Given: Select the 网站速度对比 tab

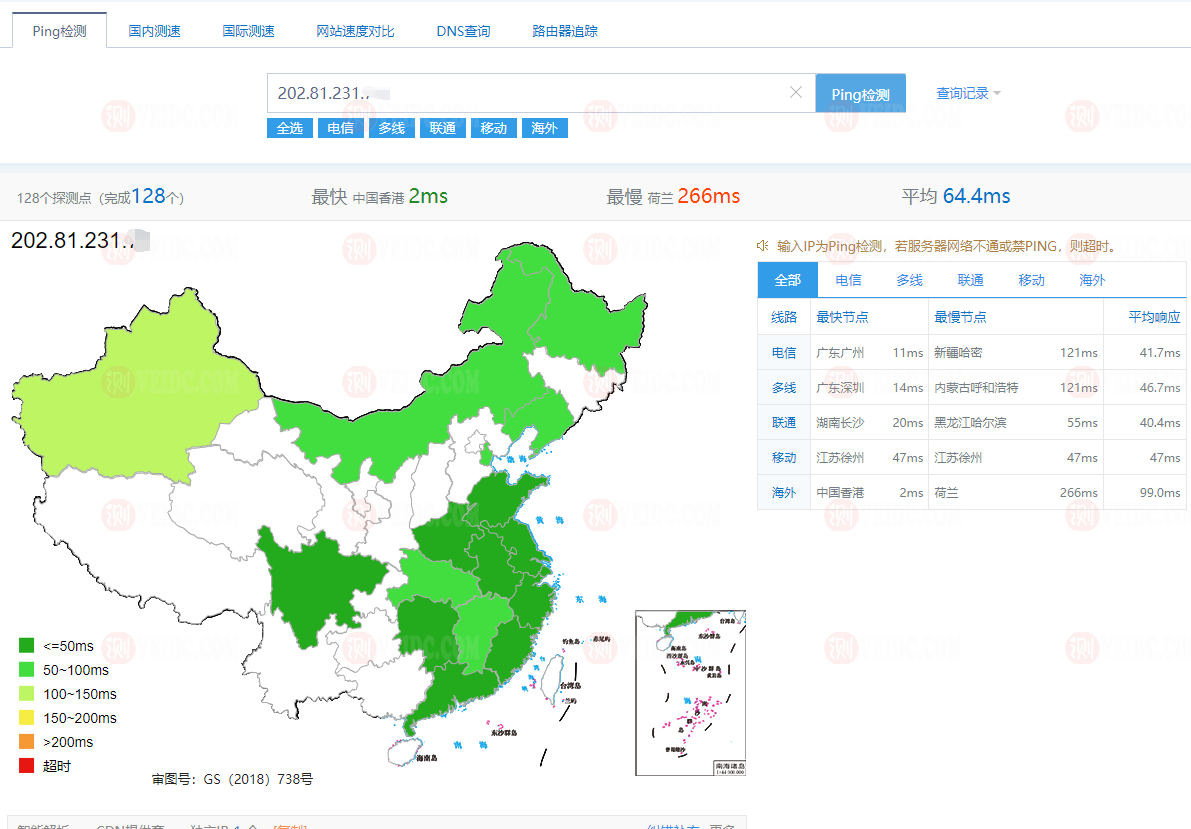Looking at the screenshot, I should pyautogui.click(x=354, y=31).
